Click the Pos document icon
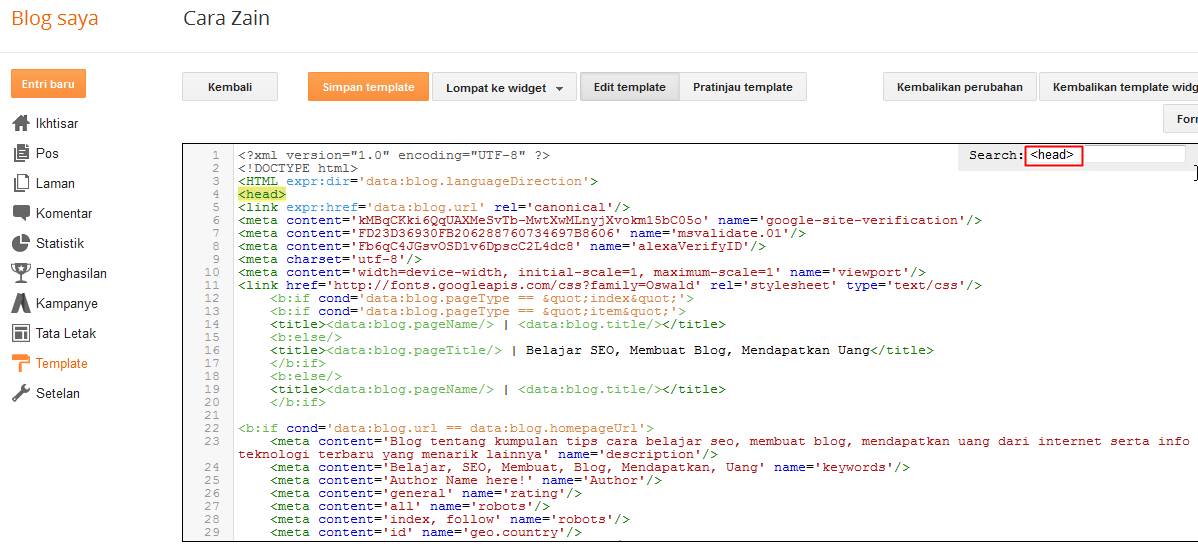This screenshot has width=1198, height=554. pos(20,153)
